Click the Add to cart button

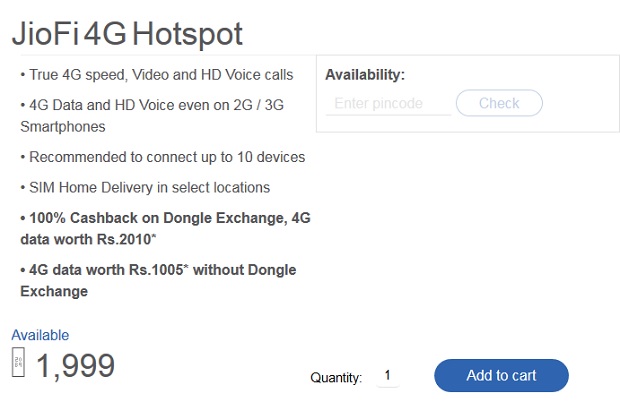(501, 376)
